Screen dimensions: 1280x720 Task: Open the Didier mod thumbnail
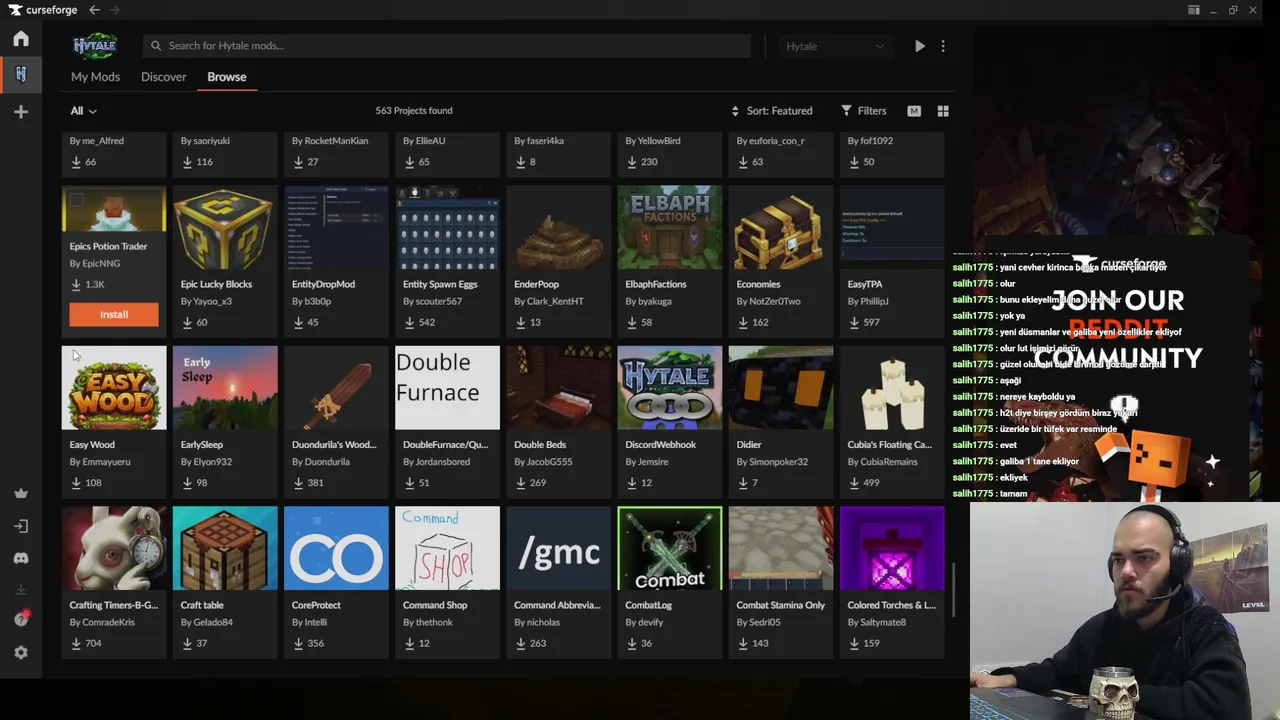(781, 388)
